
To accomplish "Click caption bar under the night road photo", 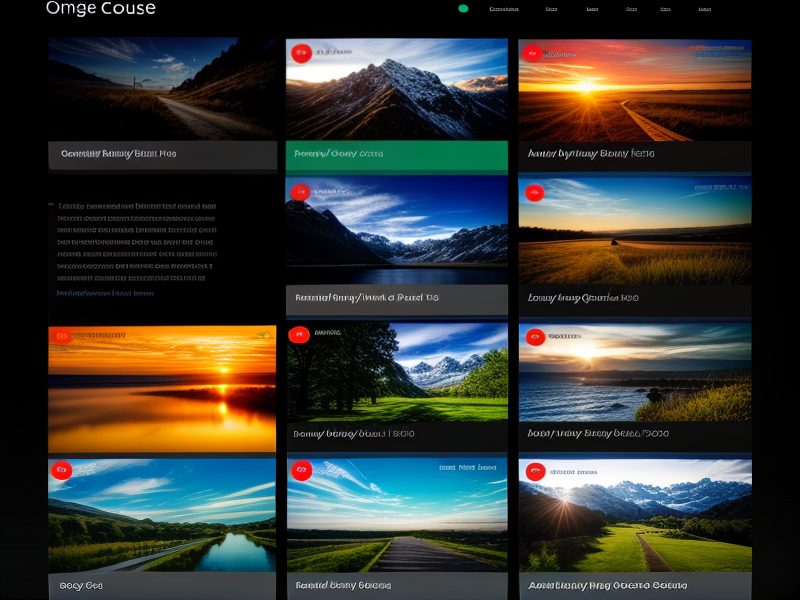I will pyautogui.click(x=163, y=154).
